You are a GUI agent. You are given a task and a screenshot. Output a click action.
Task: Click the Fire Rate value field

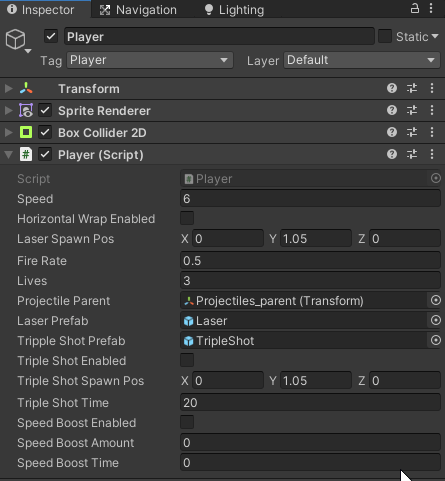click(x=310, y=261)
